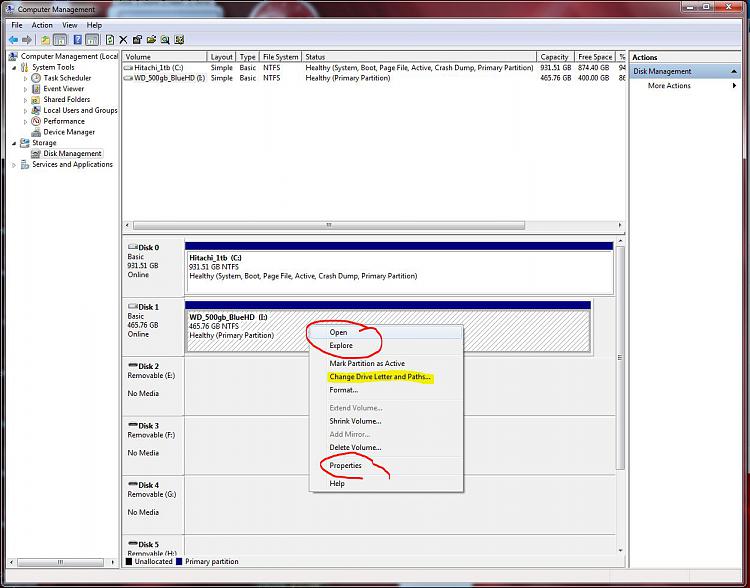This screenshot has height=588, width=750.
Task: Sort by the Status column header
Action: (x=419, y=56)
